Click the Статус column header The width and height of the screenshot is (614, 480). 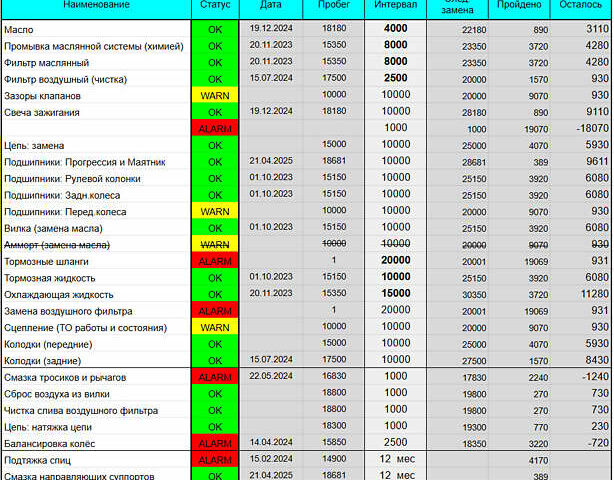(215, 6)
